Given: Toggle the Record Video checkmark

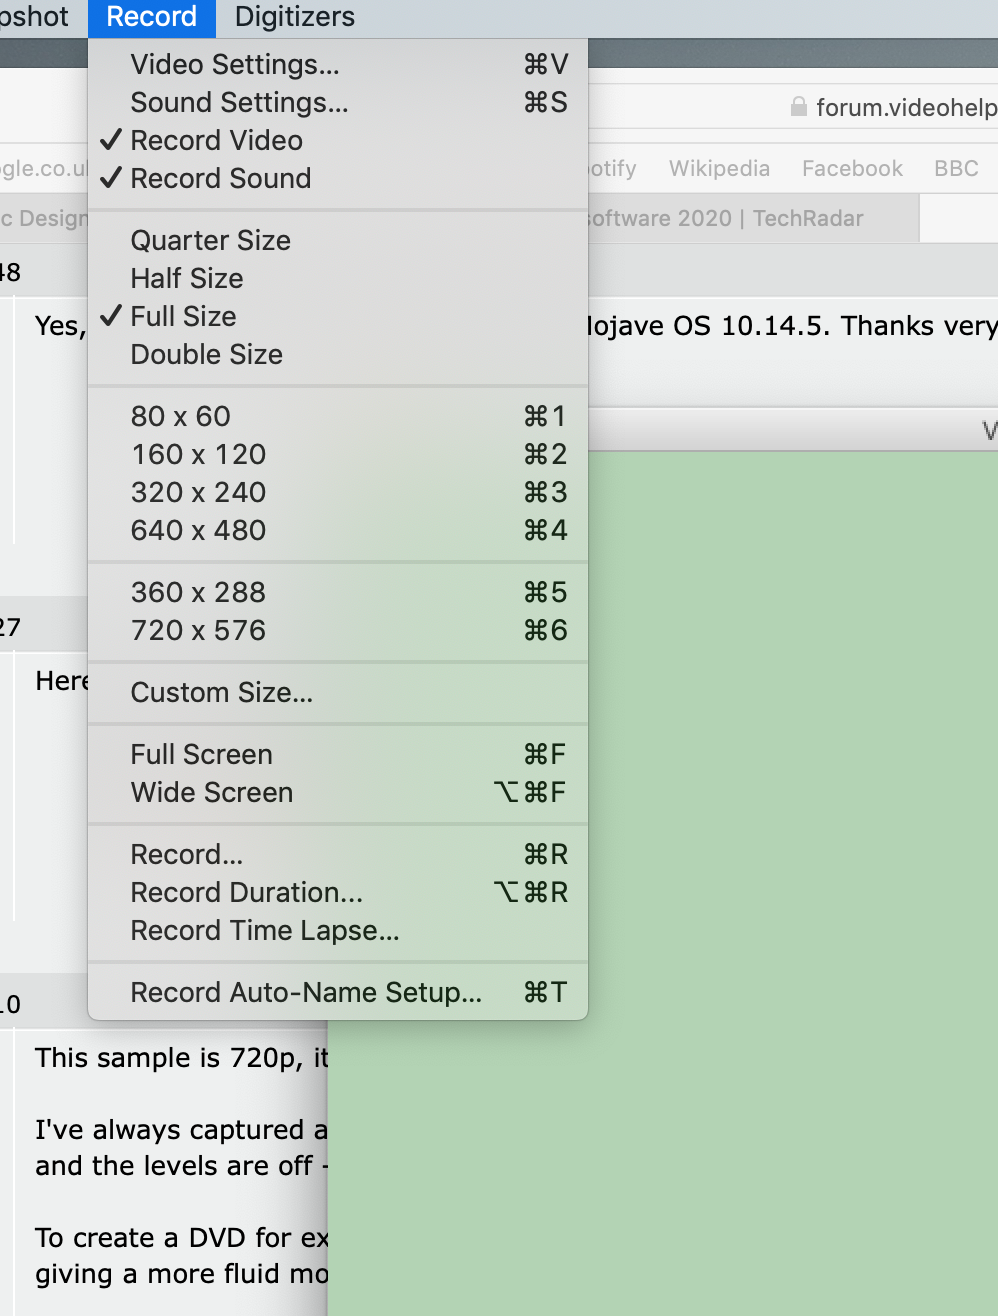Looking at the screenshot, I should [x=216, y=141].
